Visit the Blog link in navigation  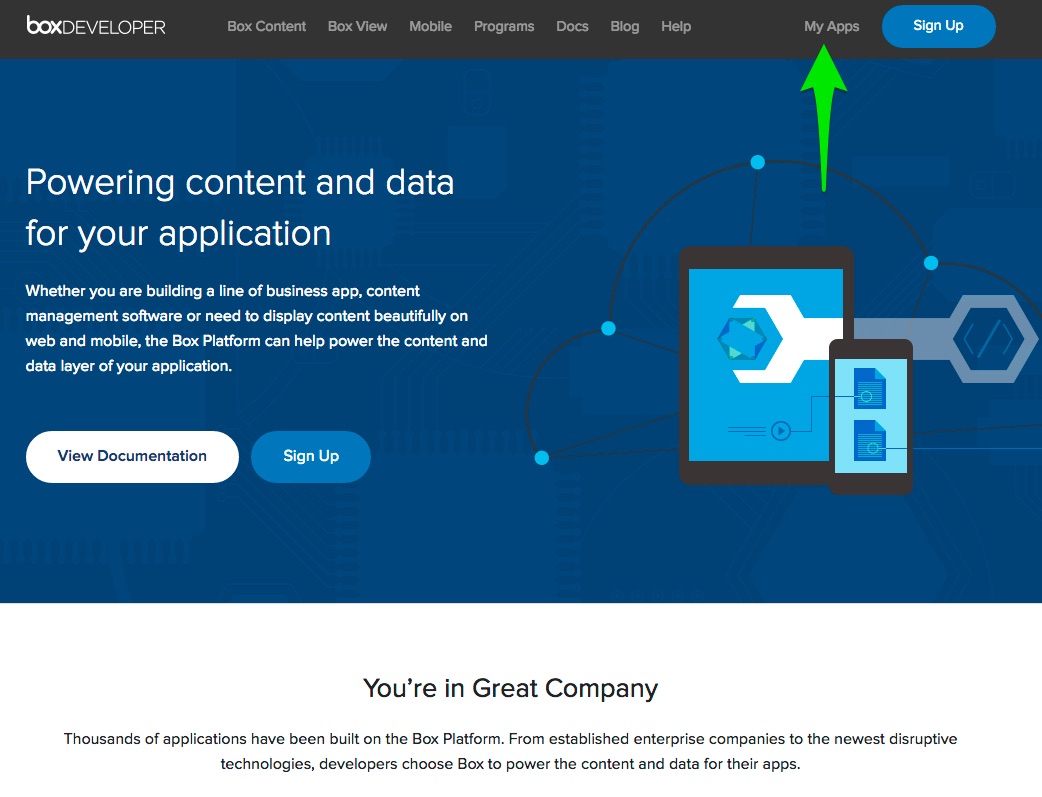point(625,27)
